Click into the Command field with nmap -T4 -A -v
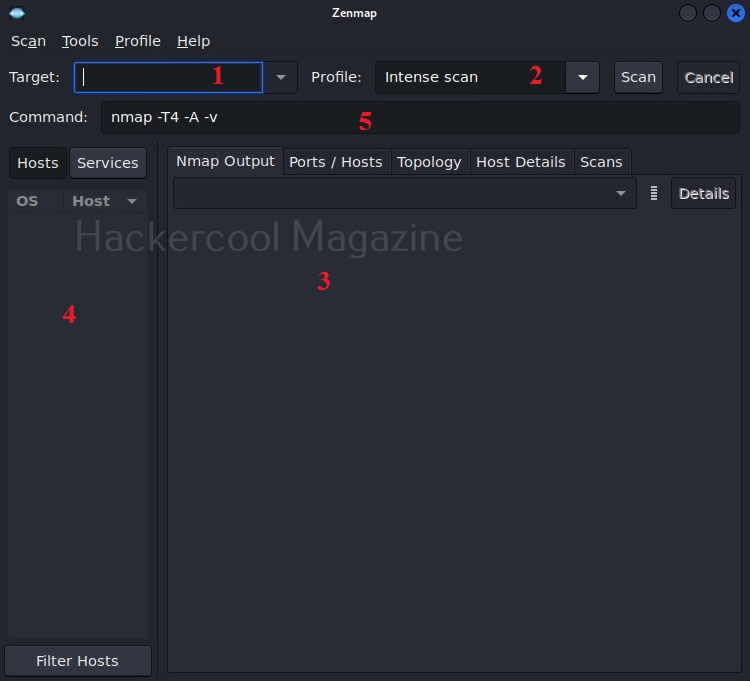750x681 pixels. point(420,117)
